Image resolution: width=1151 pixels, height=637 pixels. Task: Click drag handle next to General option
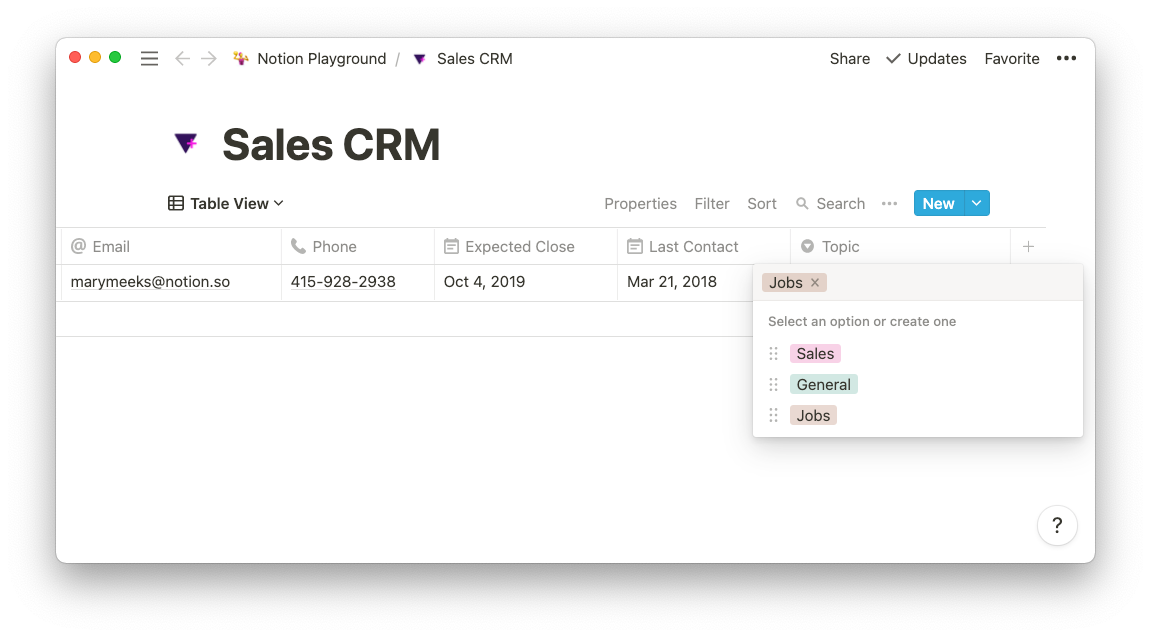[x=774, y=385]
